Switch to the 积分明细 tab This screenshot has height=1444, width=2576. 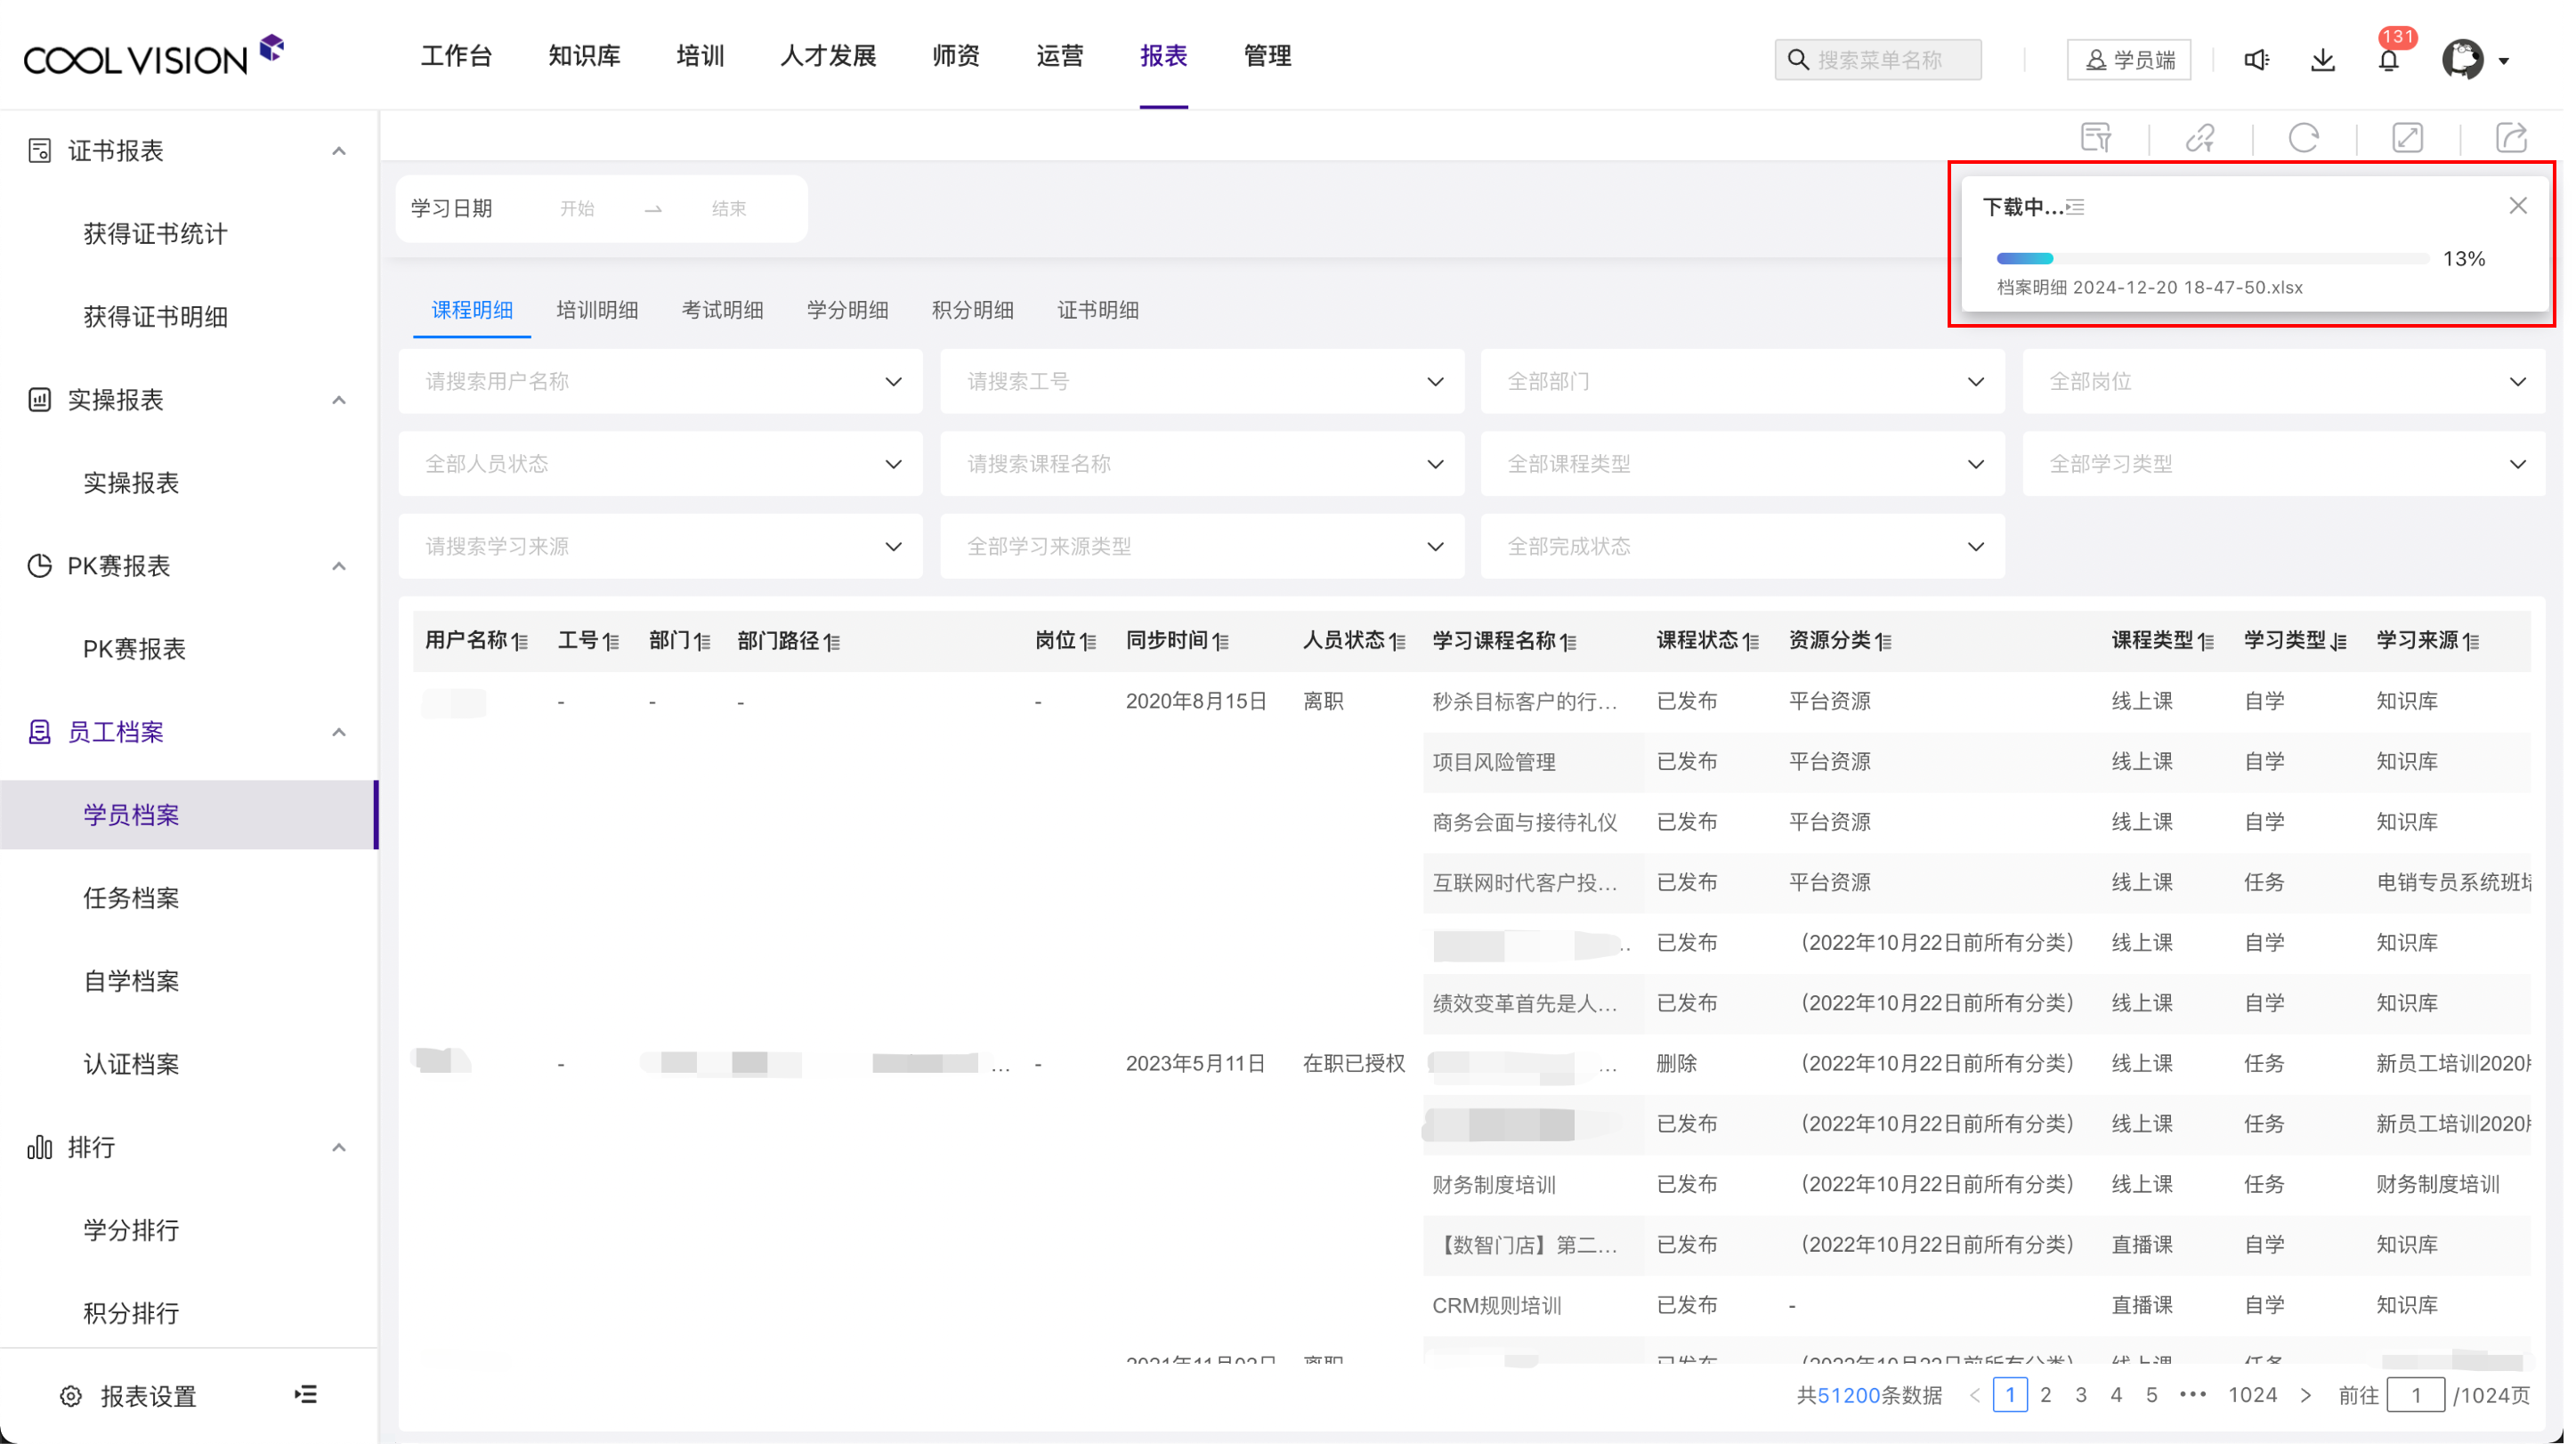[972, 310]
